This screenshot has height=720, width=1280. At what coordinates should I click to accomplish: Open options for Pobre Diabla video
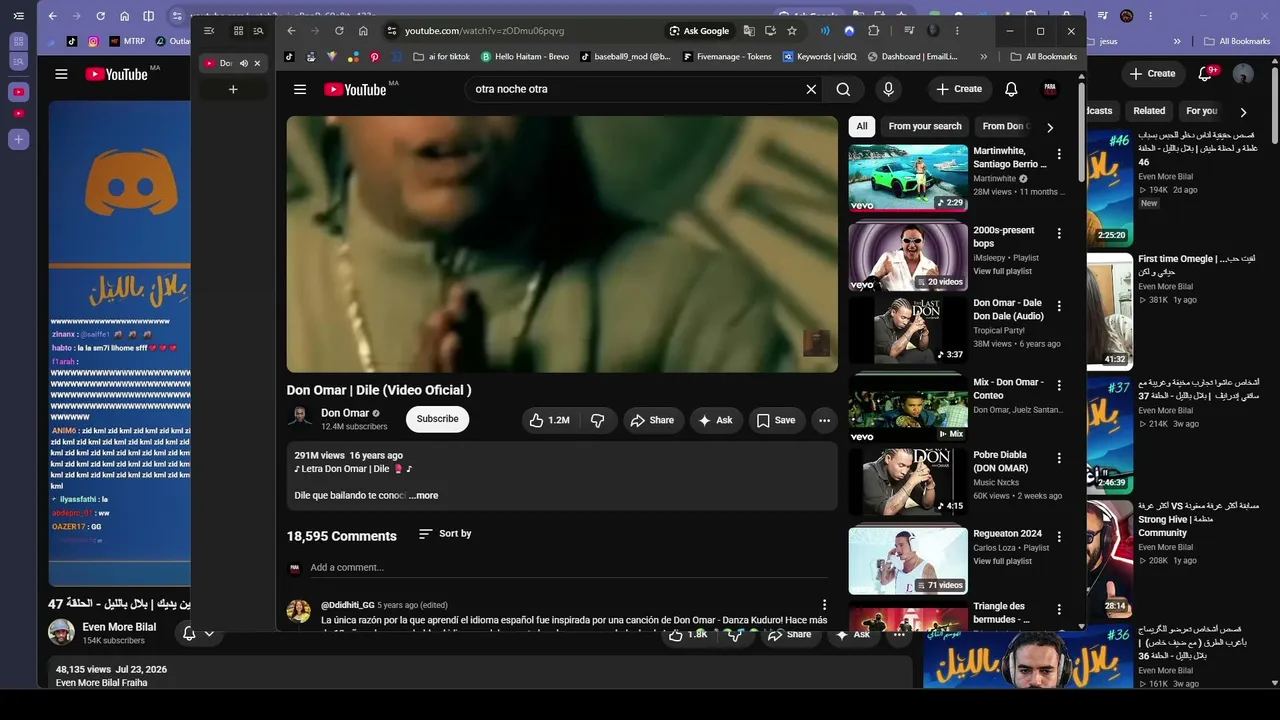tap(1059, 458)
